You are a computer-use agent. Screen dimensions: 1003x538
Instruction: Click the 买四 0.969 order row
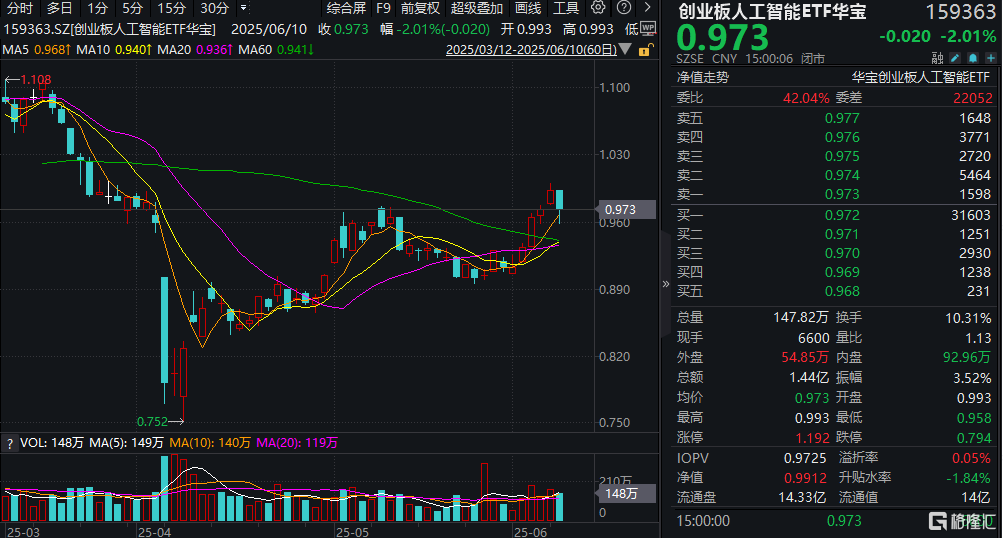833,272
